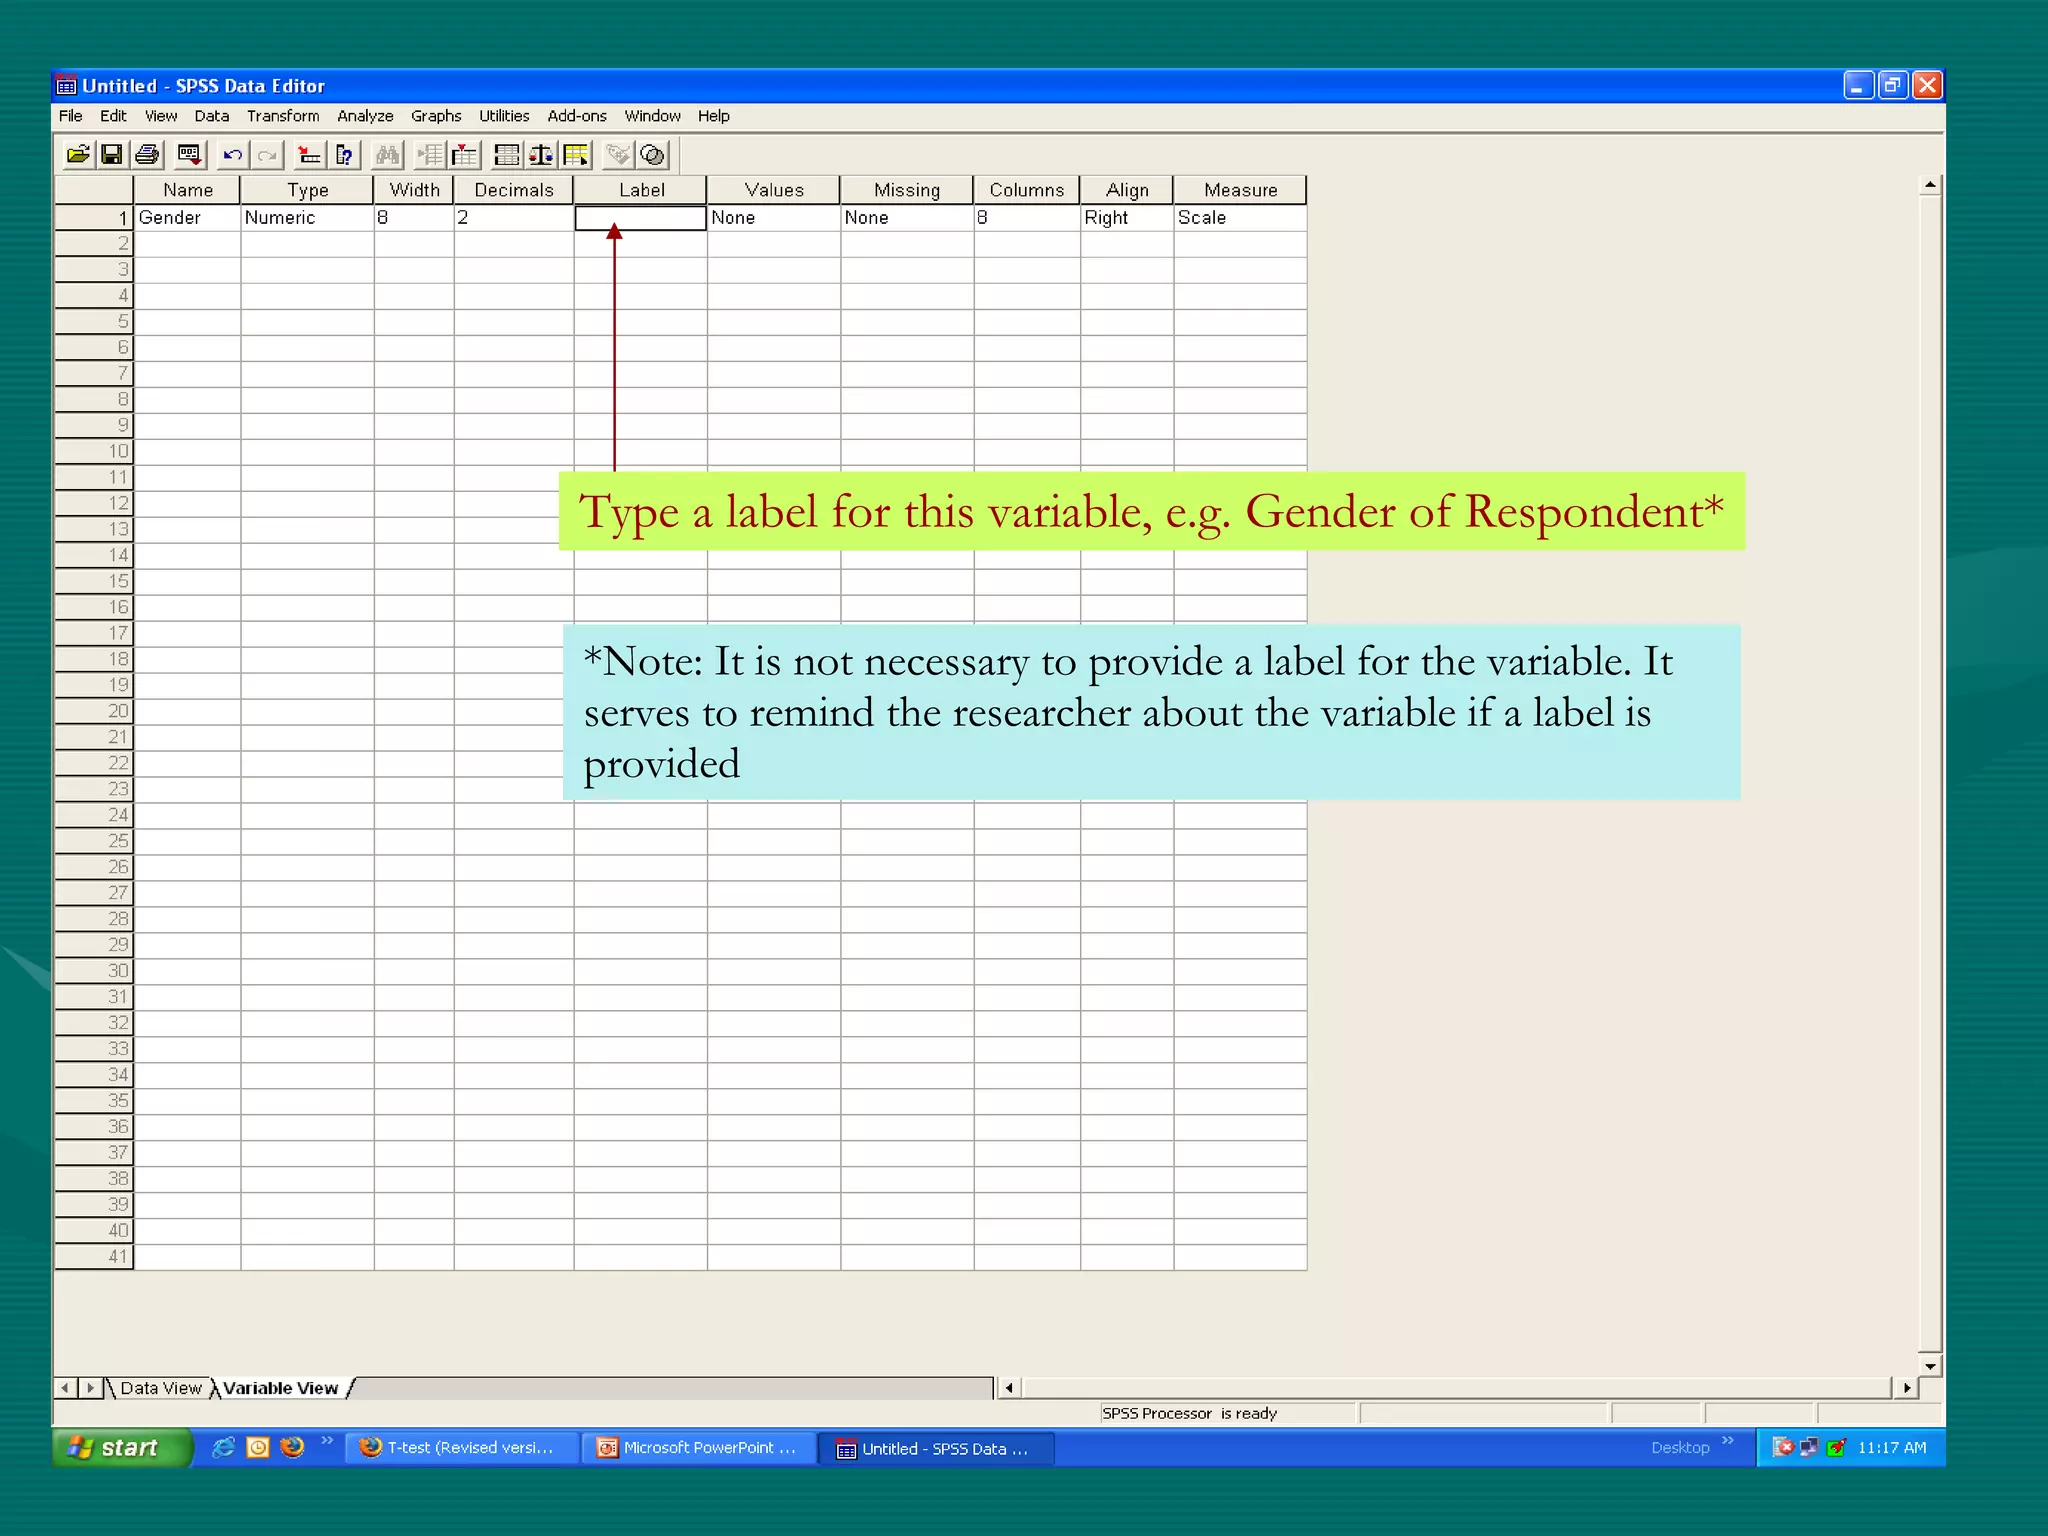Click the tab scroll left arrow

[65, 1388]
